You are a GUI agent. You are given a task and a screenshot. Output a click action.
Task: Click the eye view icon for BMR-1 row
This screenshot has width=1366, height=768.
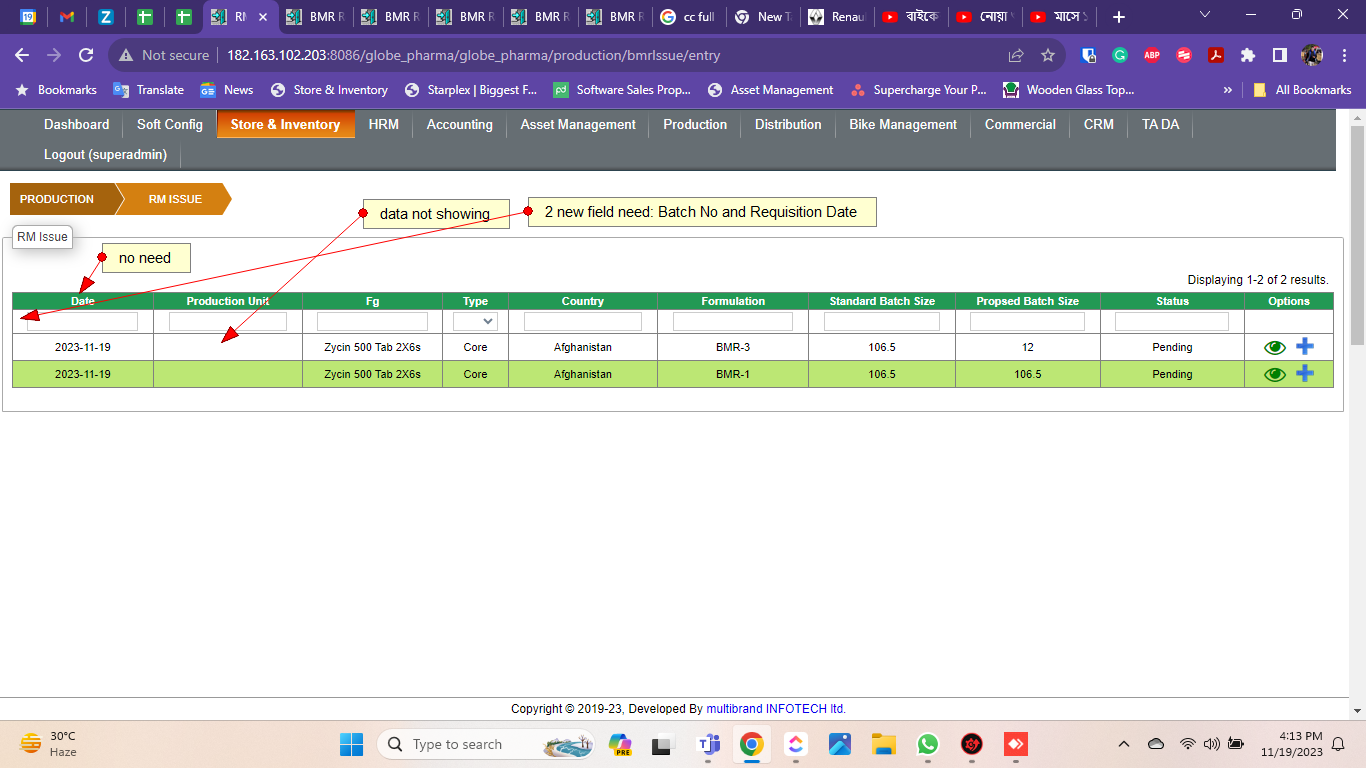(1274, 374)
